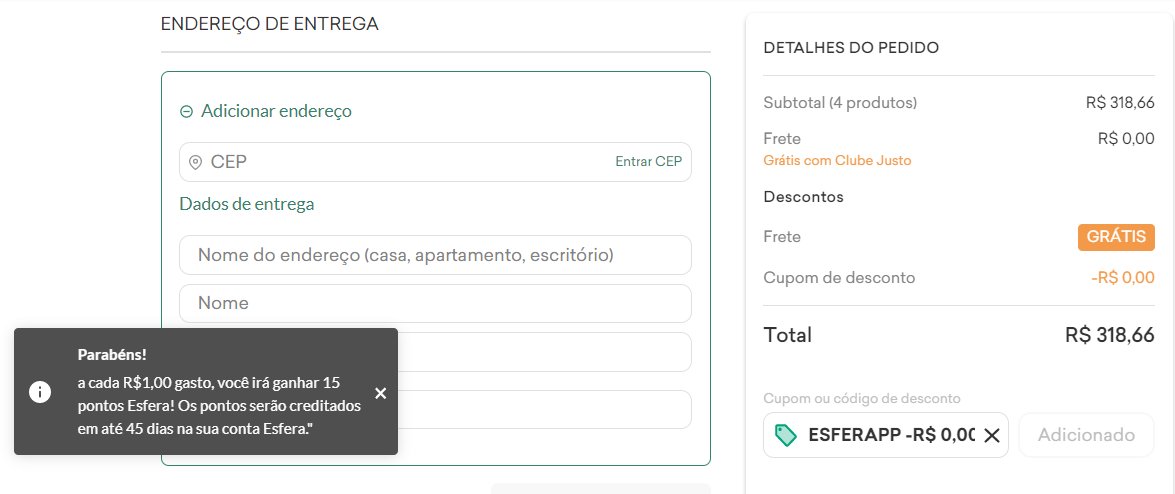Click the Cupom de desconto -R$ 0,00 value

(x=1123, y=278)
